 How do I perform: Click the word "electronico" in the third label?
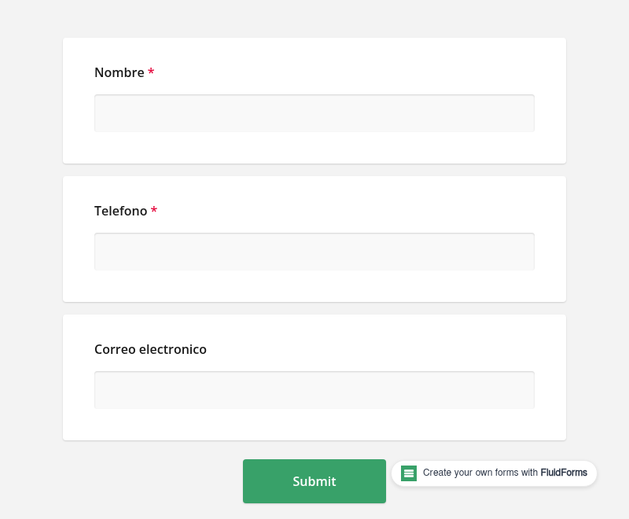click(x=173, y=349)
